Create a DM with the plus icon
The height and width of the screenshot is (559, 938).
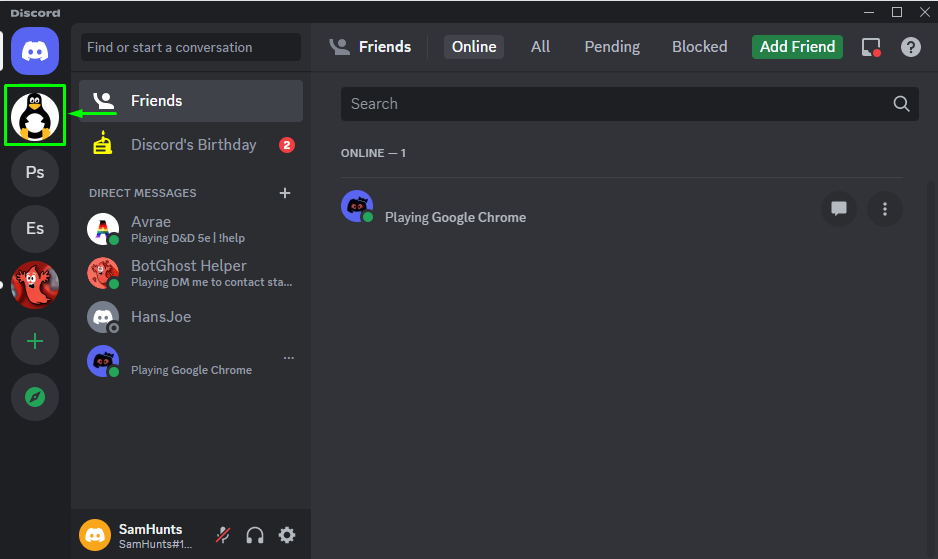coord(285,193)
